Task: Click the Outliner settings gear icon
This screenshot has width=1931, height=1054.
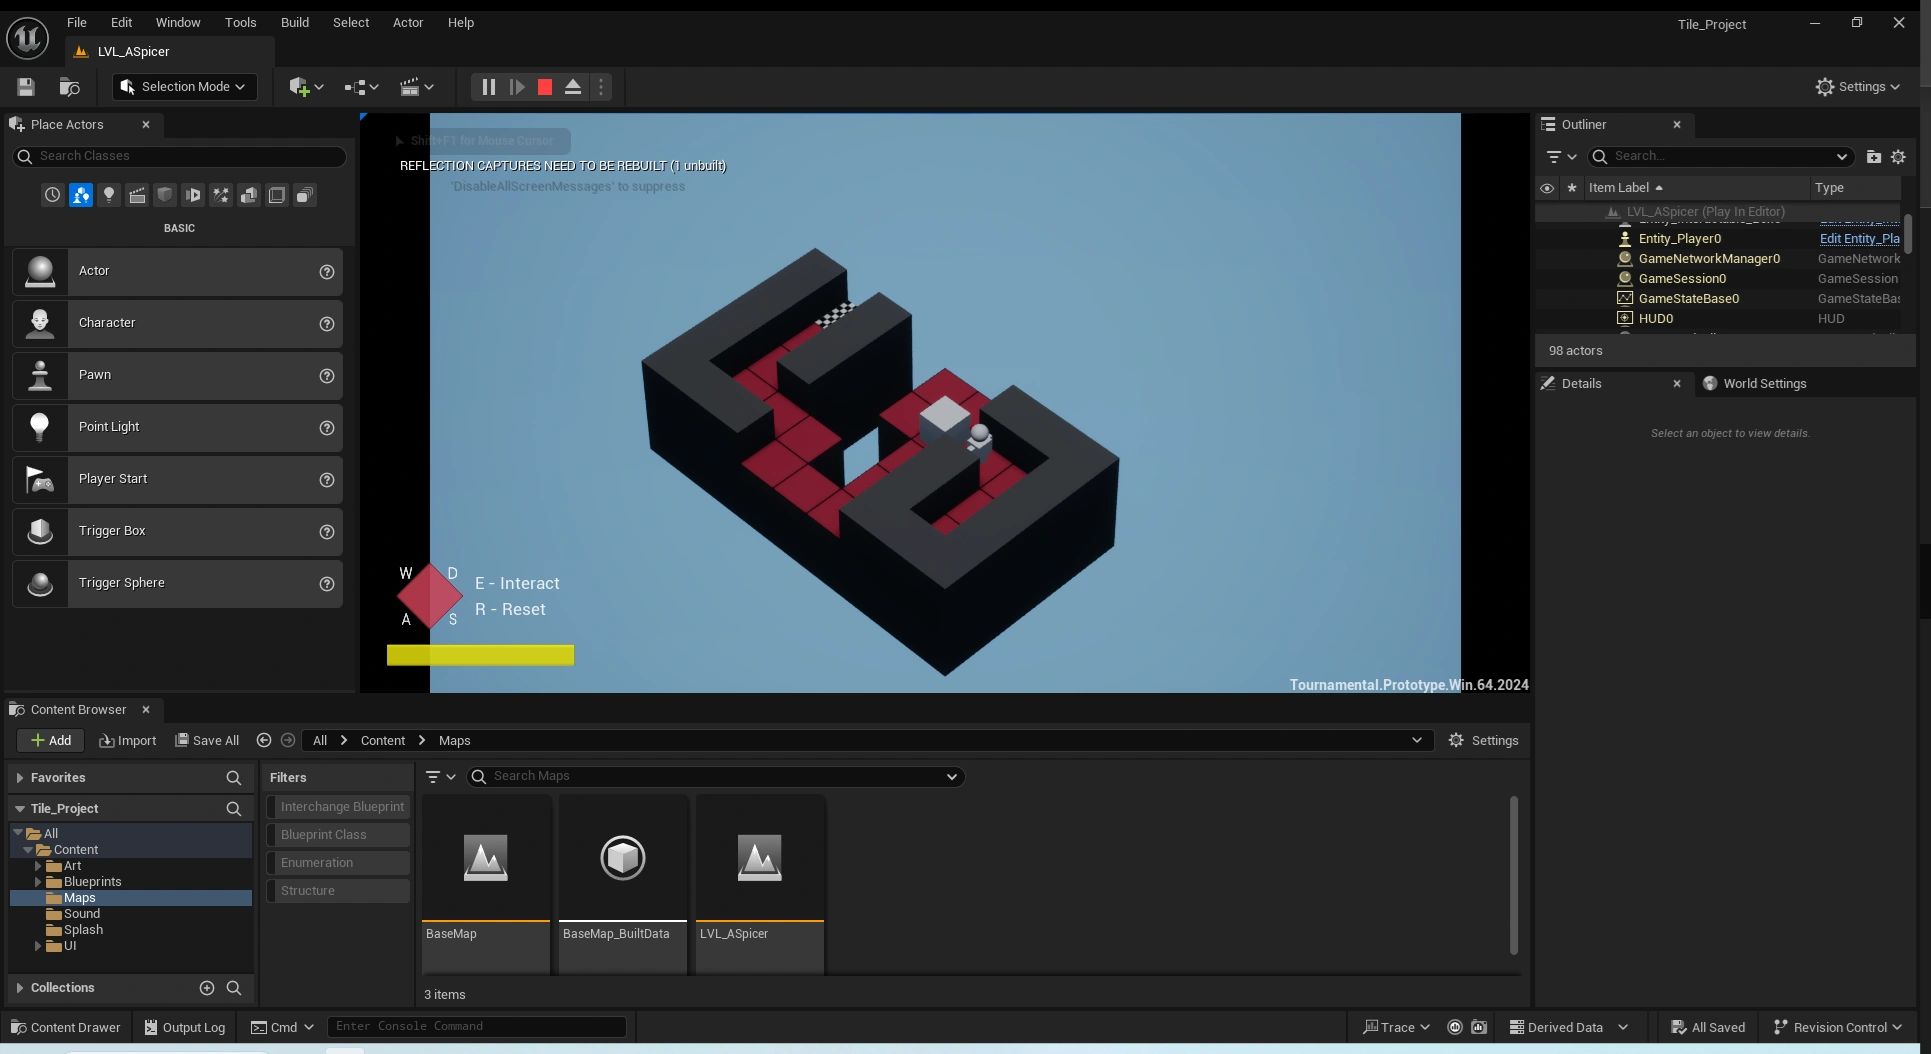Action: (x=1898, y=156)
